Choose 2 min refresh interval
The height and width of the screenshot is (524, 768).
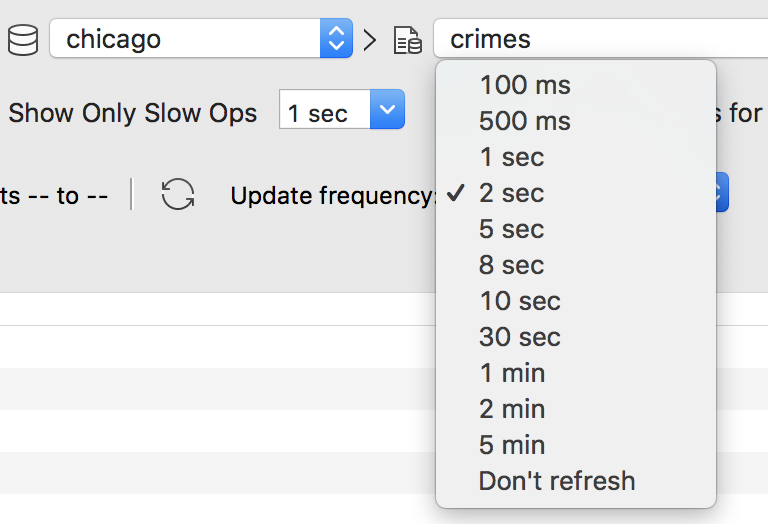click(576, 409)
